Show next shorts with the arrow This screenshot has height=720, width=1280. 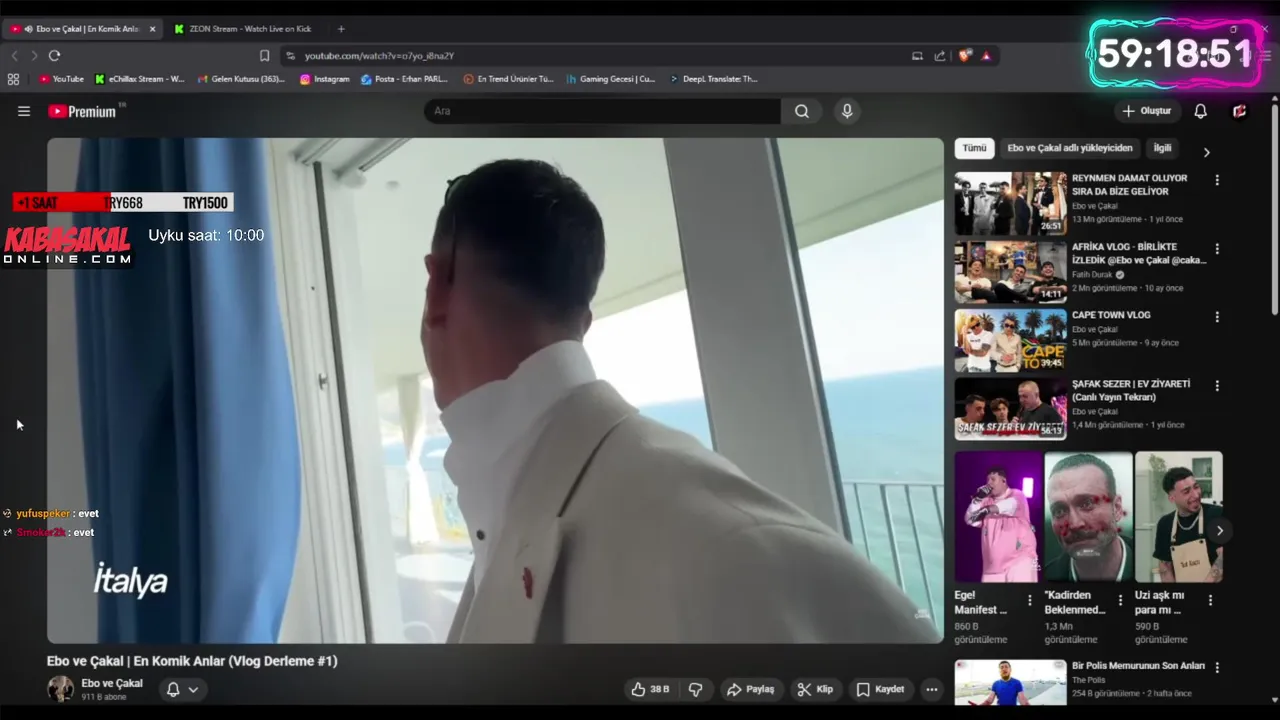click(x=1219, y=531)
